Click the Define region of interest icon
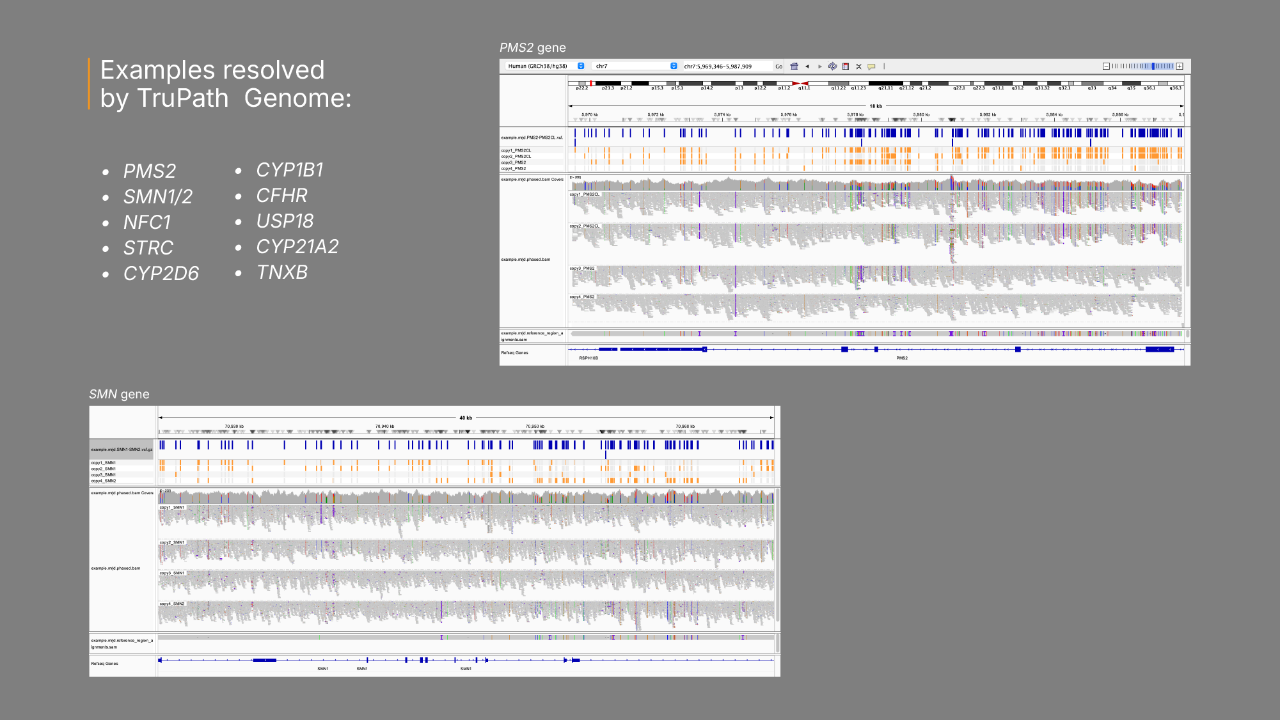The height and width of the screenshot is (720, 1280). [x=845, y=66]
